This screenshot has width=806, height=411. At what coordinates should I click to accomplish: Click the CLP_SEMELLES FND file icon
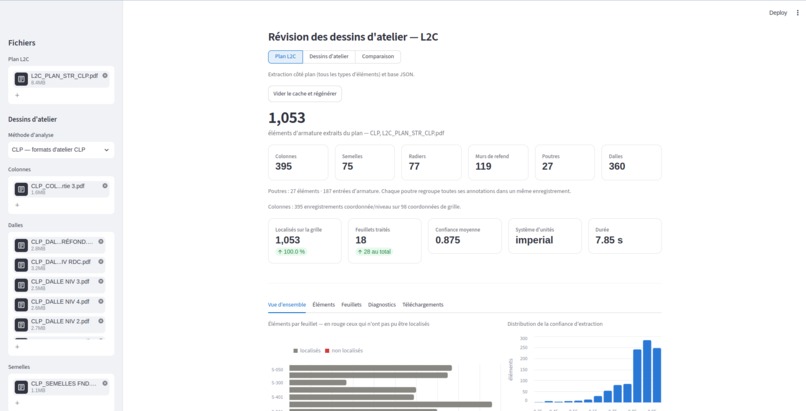click(21, 387)
